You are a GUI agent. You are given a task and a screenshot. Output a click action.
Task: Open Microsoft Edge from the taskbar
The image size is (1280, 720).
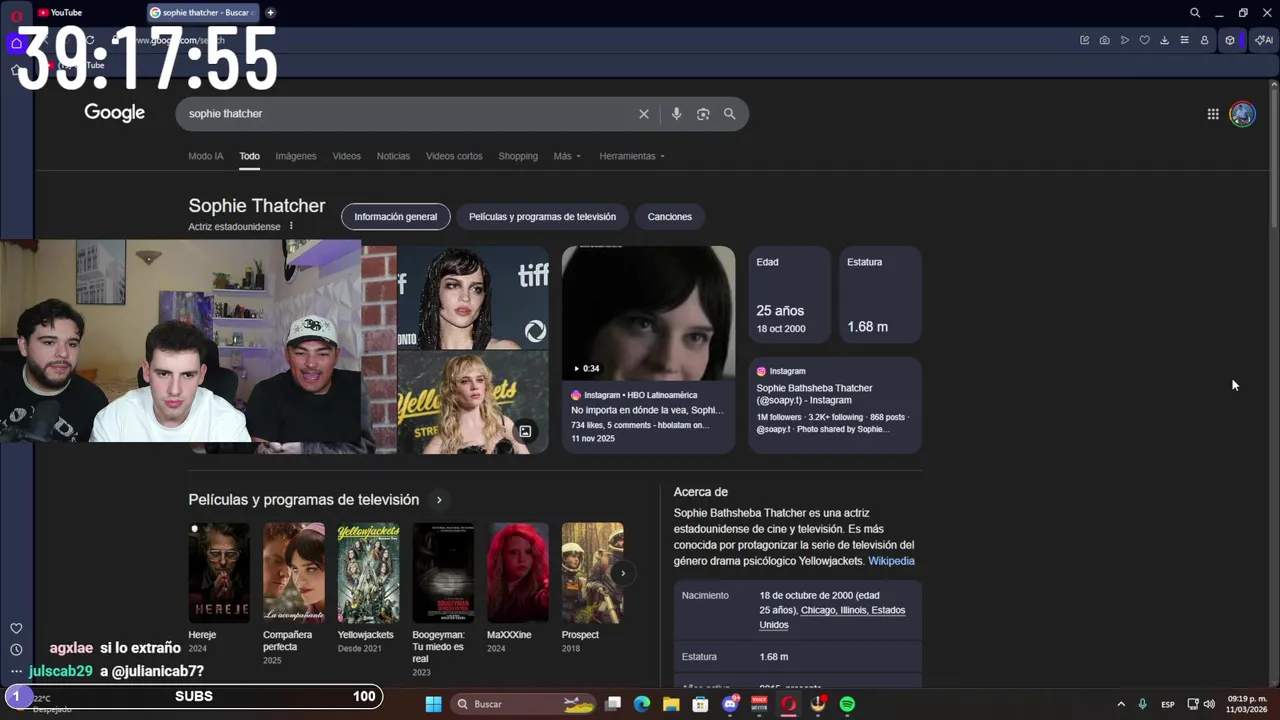(x=642, y=704)
